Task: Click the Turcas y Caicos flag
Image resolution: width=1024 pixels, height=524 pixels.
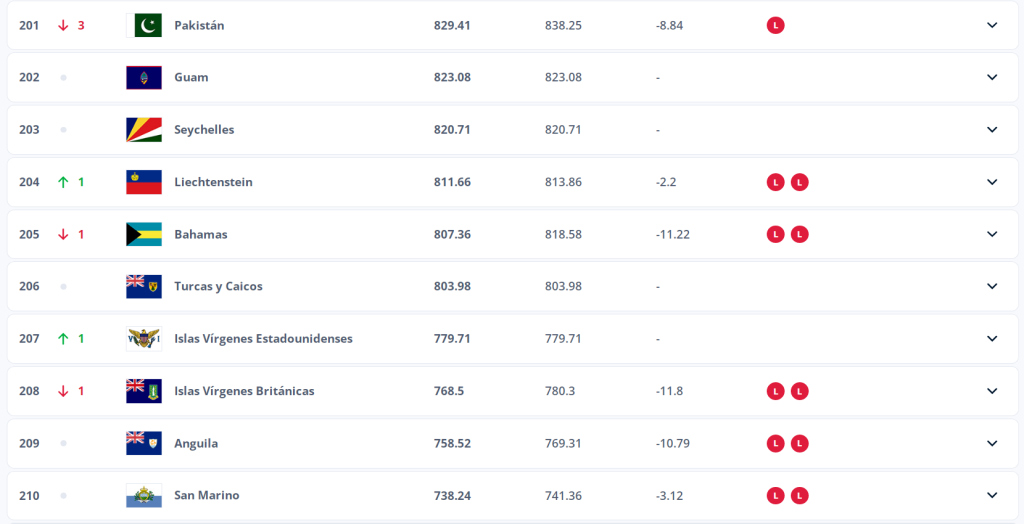Action: point(144,286)
